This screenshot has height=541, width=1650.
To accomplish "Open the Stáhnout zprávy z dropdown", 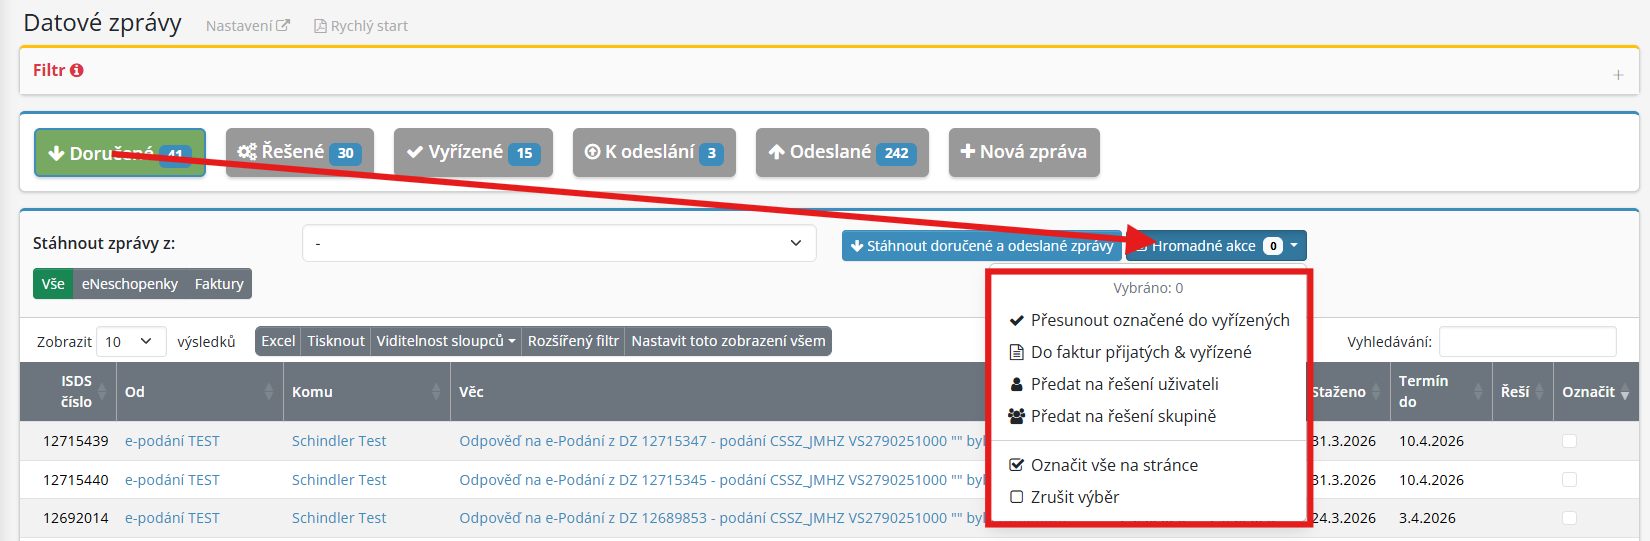I will (x=559, y=243).
